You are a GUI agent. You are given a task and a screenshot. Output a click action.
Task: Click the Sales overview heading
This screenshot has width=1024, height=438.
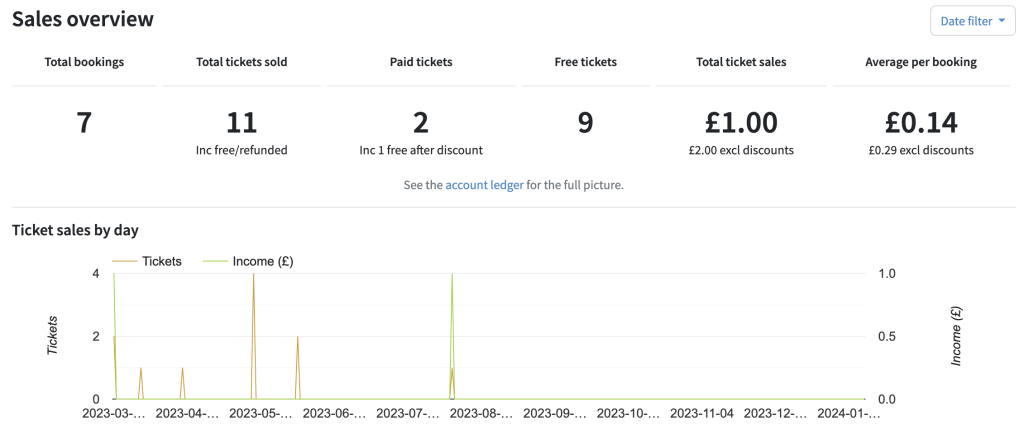83,19
